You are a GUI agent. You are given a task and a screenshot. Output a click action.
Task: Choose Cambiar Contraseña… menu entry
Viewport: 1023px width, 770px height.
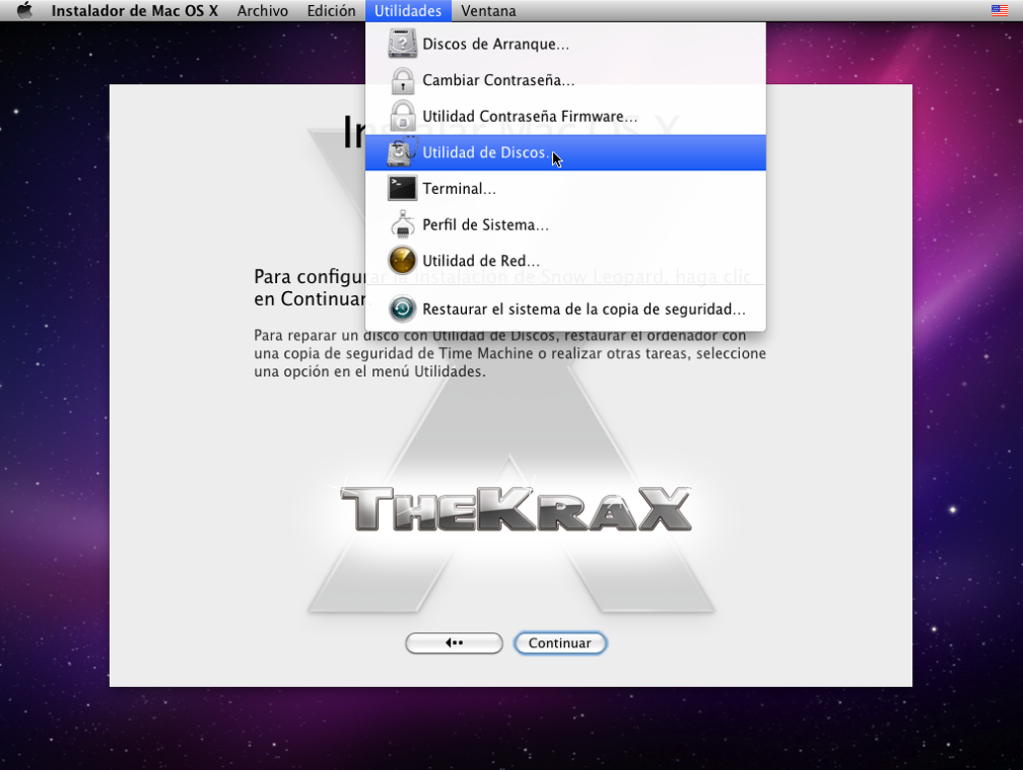(565, 80)
